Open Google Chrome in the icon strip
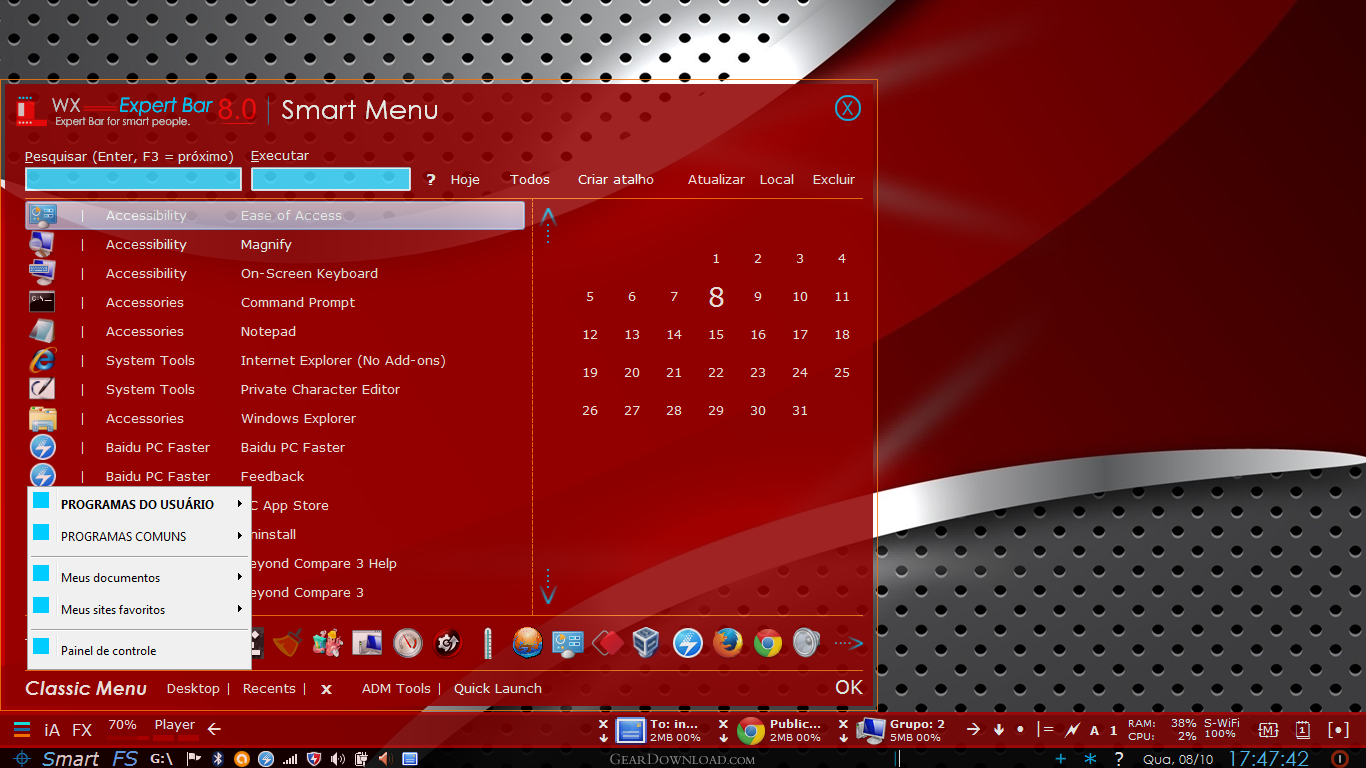1366x768 pixels. (768, 643)
